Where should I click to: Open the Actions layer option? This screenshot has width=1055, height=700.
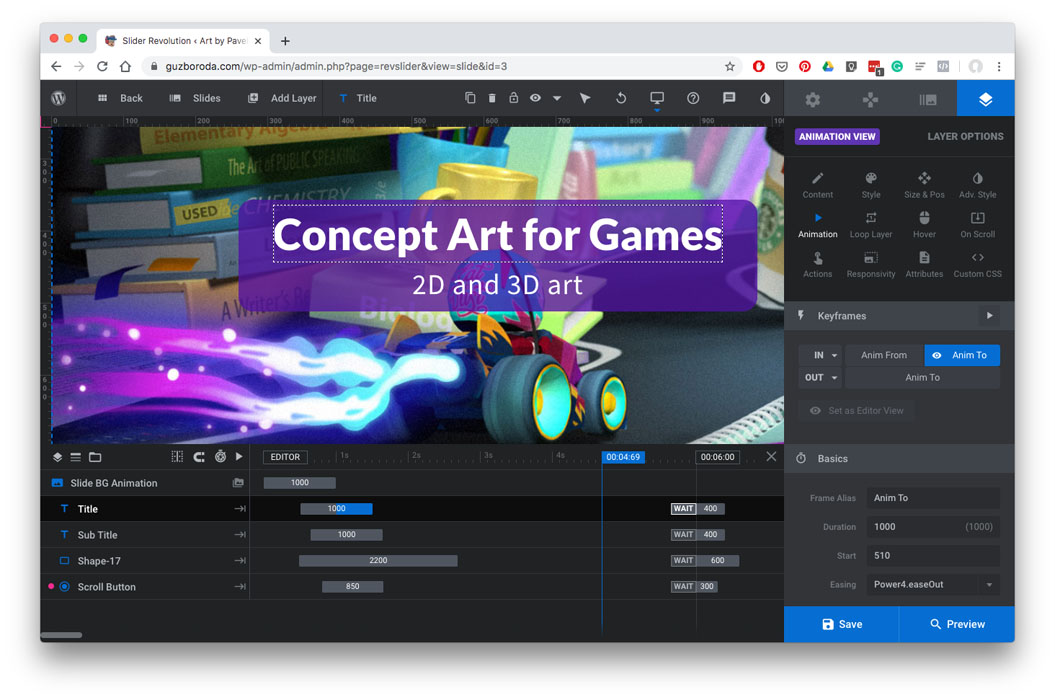[817, 265]
